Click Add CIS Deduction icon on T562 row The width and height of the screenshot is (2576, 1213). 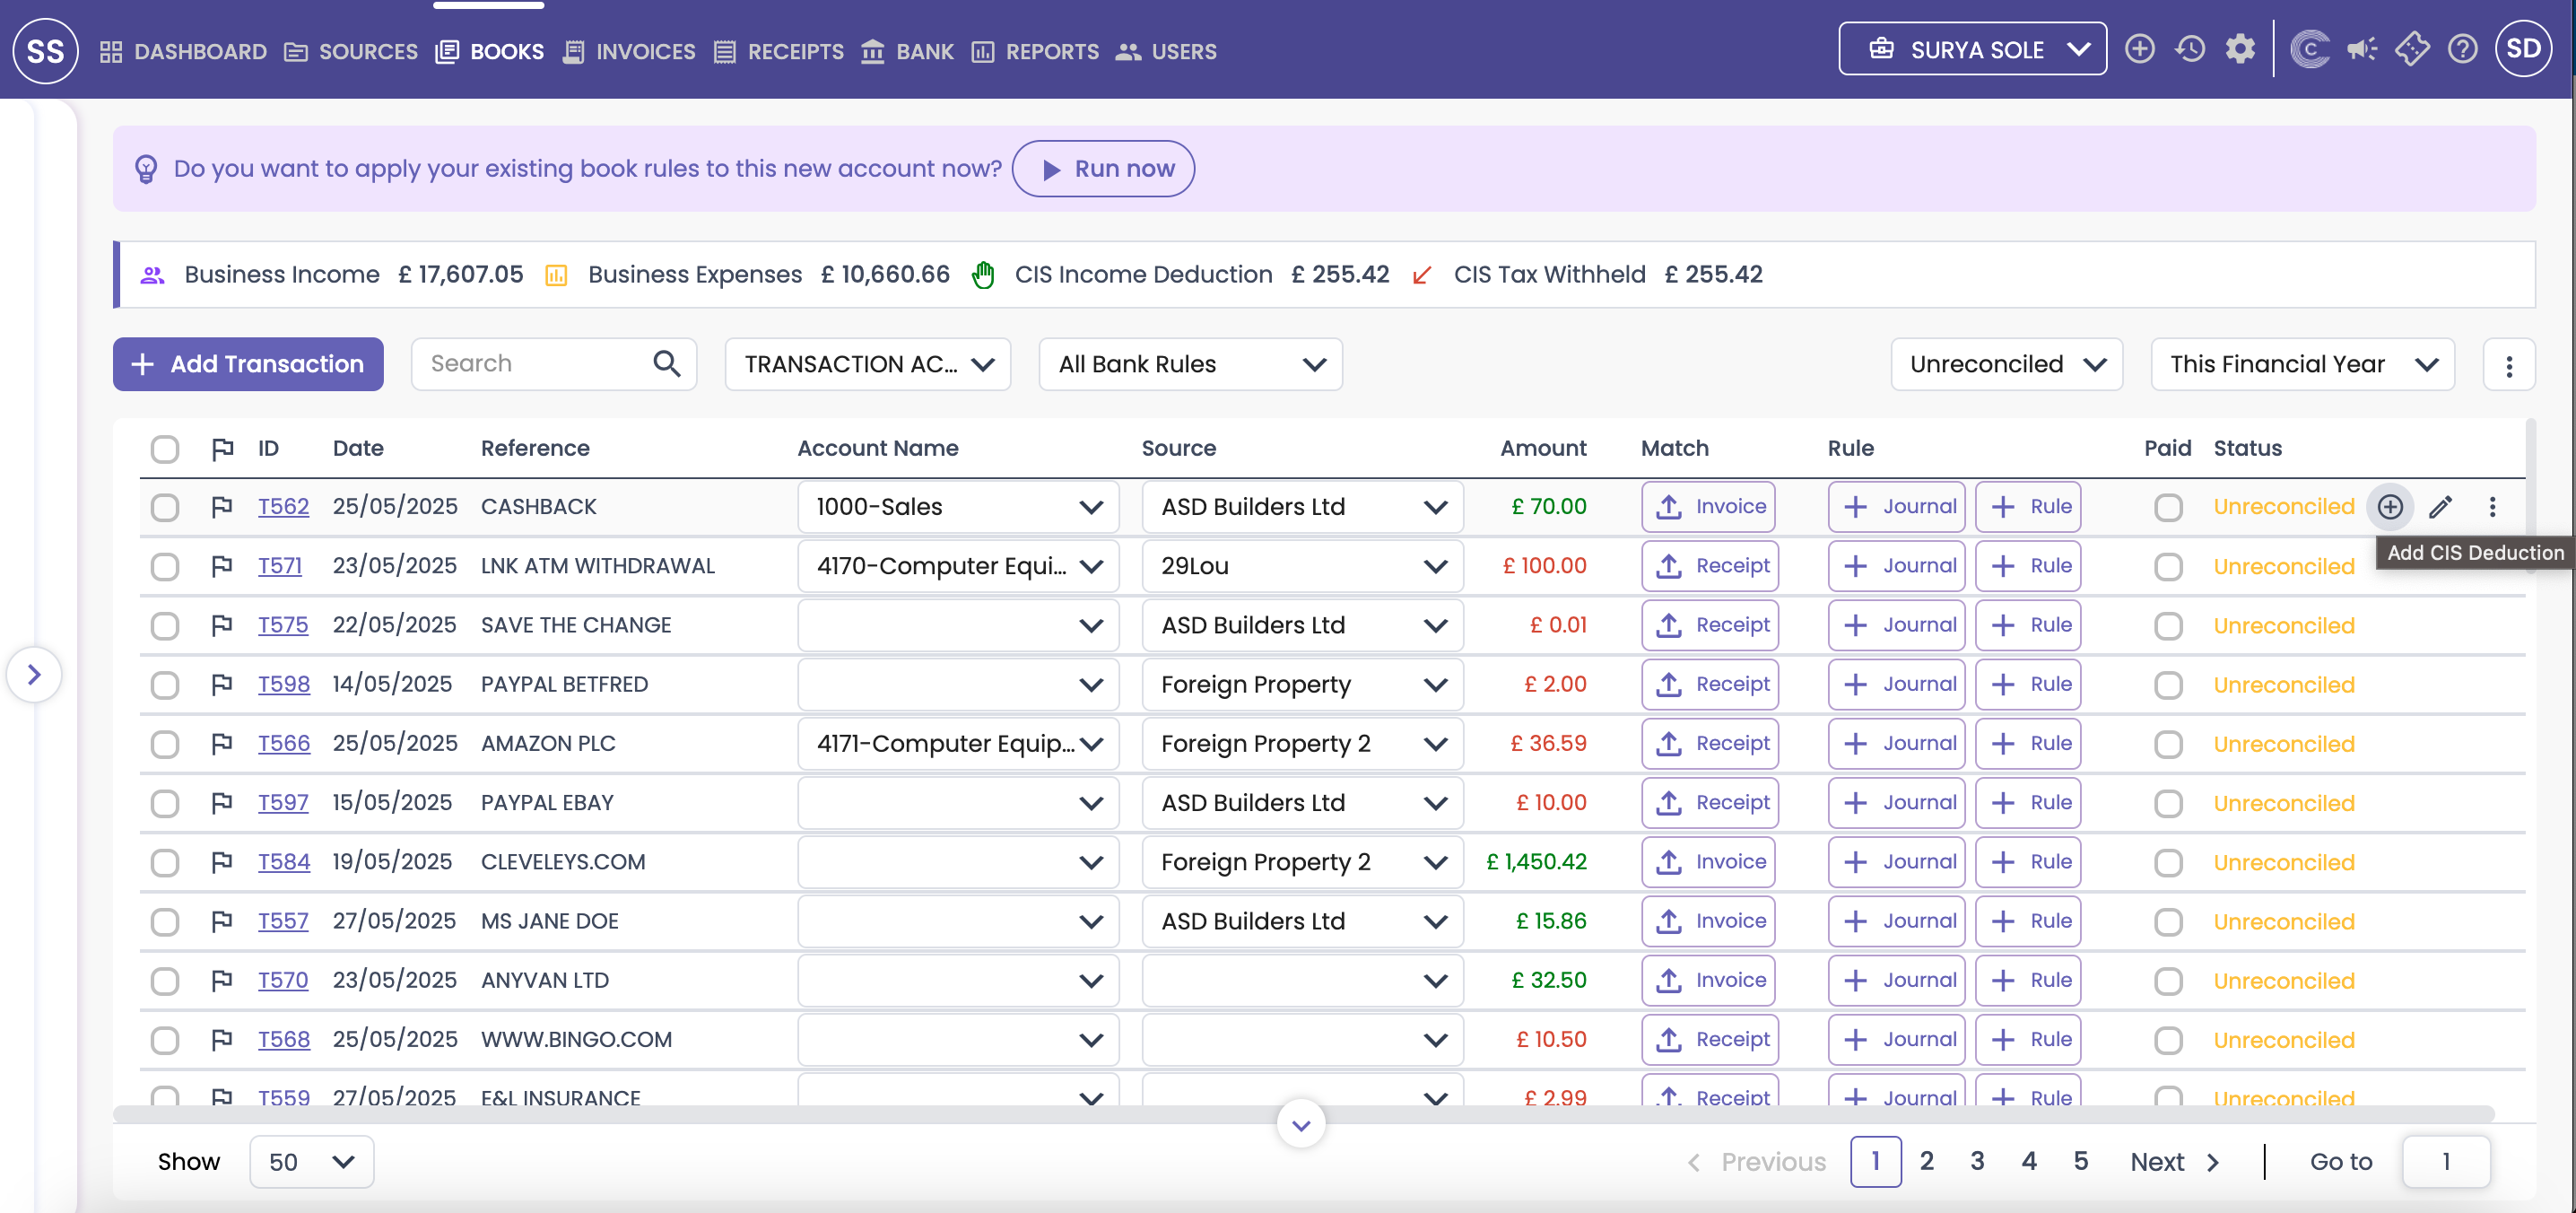pyautogui.click(x=2389, y=507)
